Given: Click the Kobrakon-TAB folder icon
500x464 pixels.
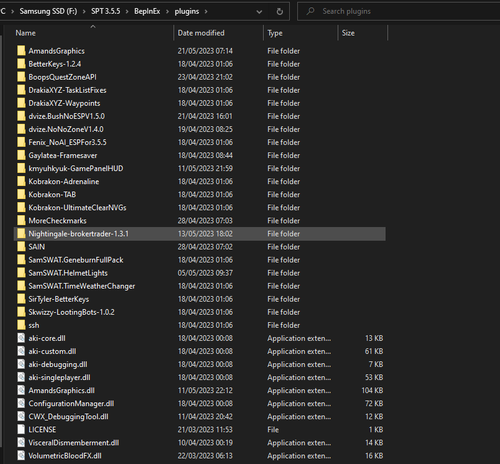Looking at the screenshot, I should 21,195.
